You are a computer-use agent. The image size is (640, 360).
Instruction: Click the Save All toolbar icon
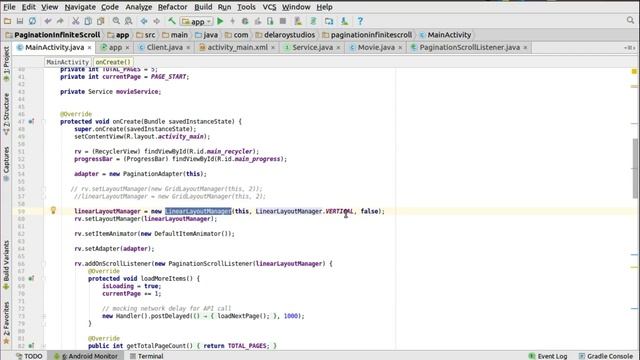click(x=20, y=21)
